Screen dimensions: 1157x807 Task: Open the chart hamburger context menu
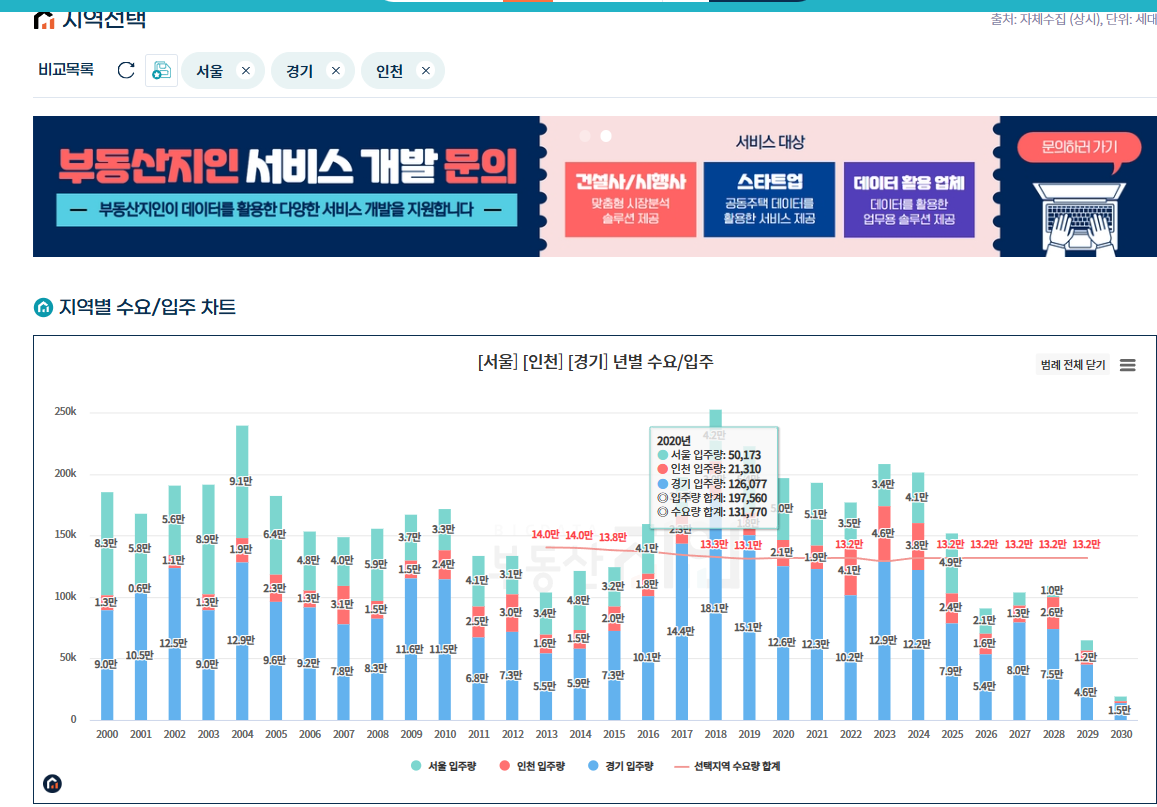coord(1127,365)
